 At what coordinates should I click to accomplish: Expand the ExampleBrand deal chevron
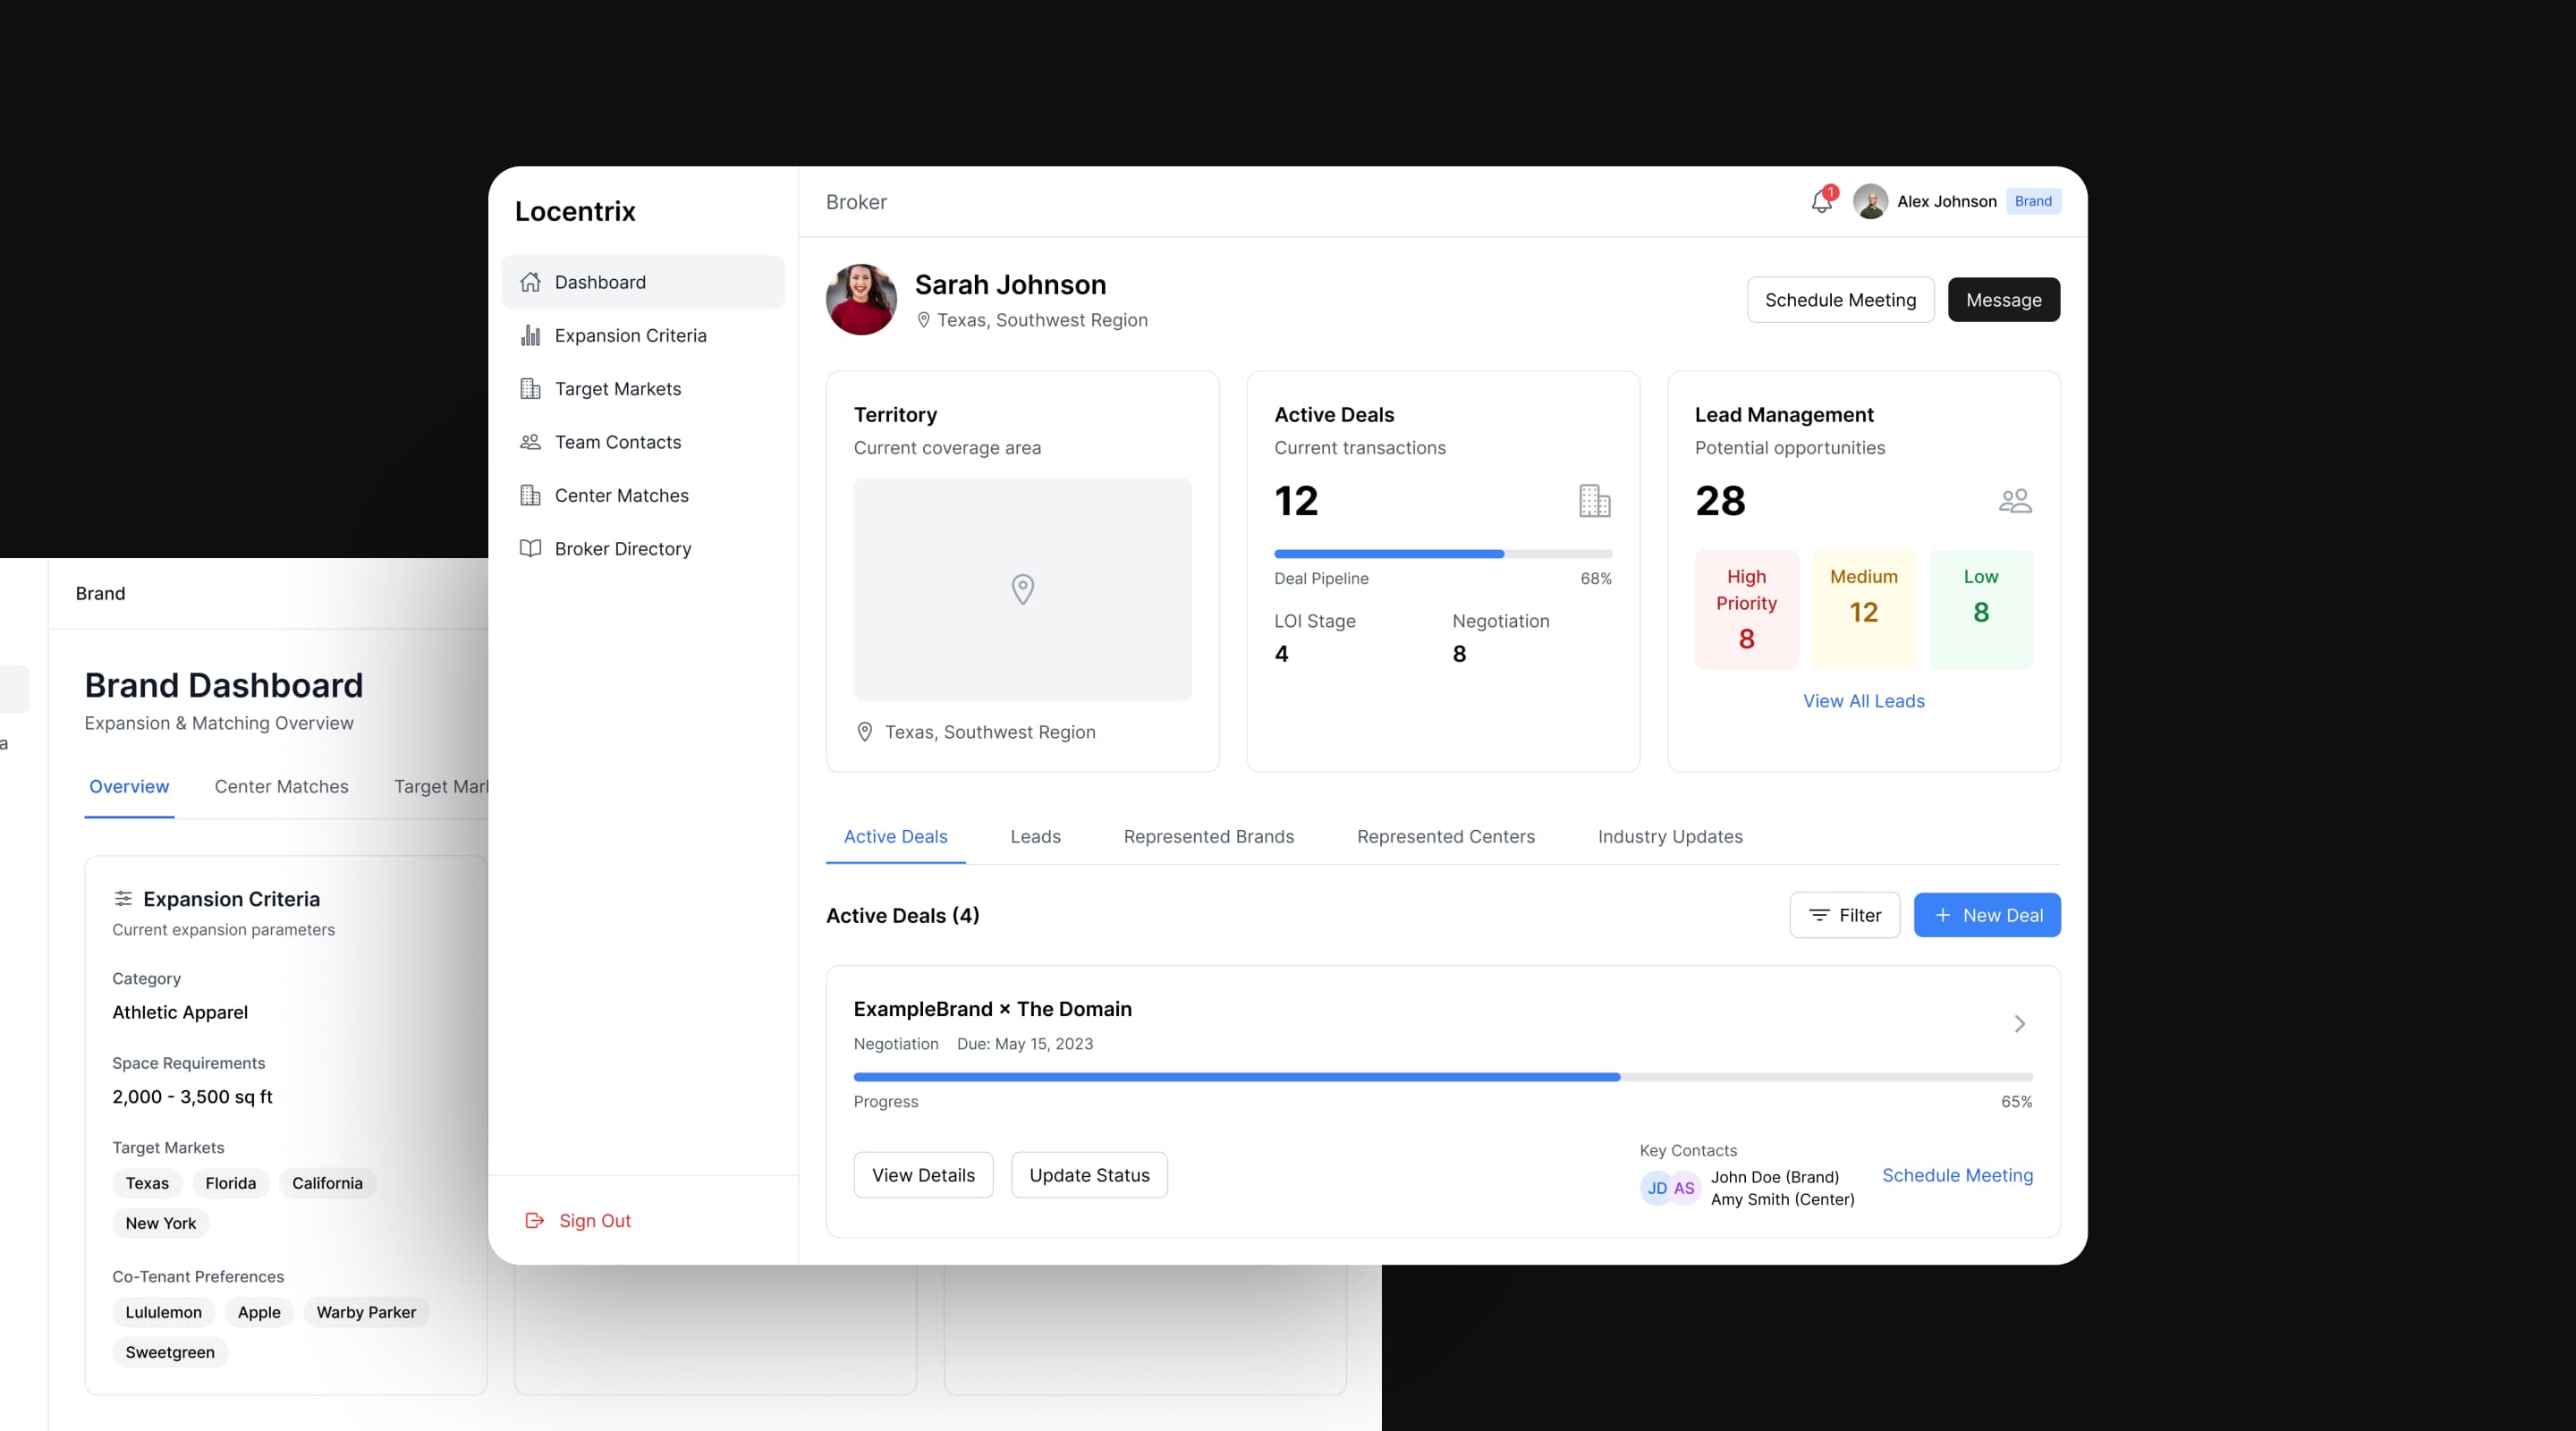pyautogui.click(x=2019, y=1023)
